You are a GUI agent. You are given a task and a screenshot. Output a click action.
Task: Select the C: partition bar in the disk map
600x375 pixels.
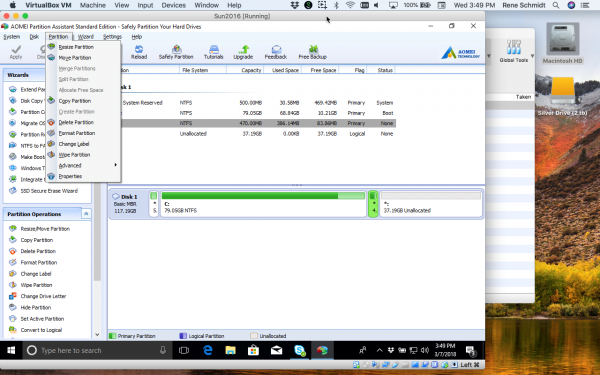coord(263,204)
